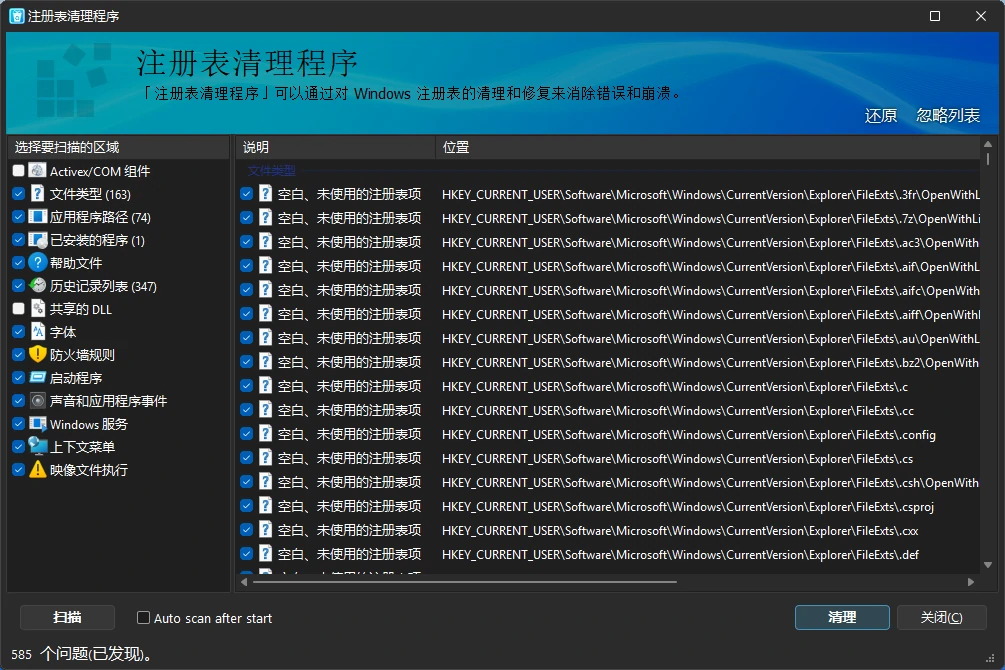Click the 还原 restore link

[880, 116]
